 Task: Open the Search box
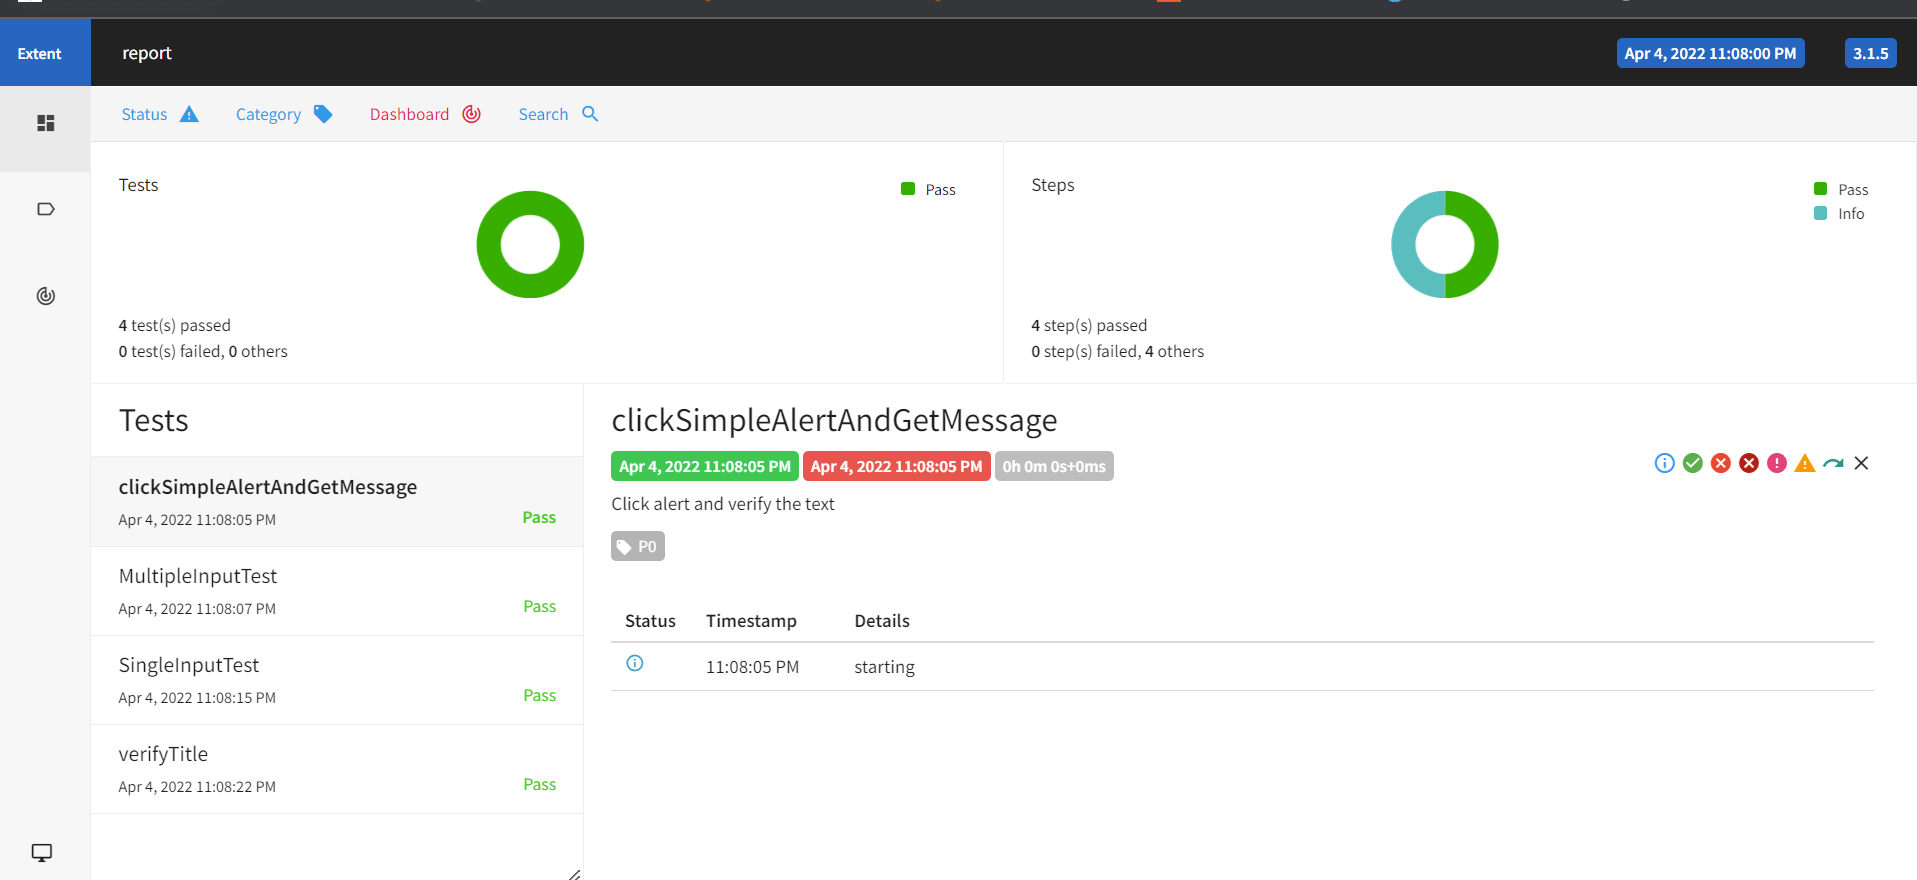coord(558,114)
